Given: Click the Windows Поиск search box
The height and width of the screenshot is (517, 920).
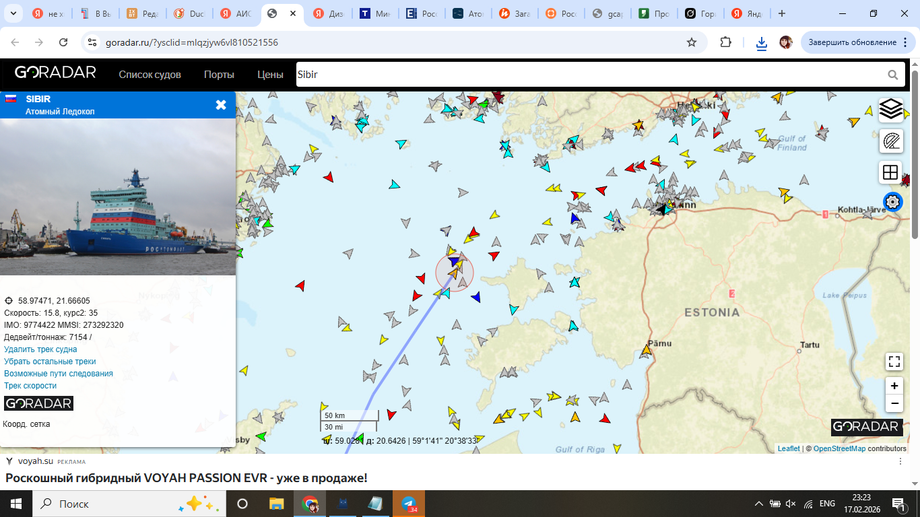Looking at the screenshot, I should [129, 504].
